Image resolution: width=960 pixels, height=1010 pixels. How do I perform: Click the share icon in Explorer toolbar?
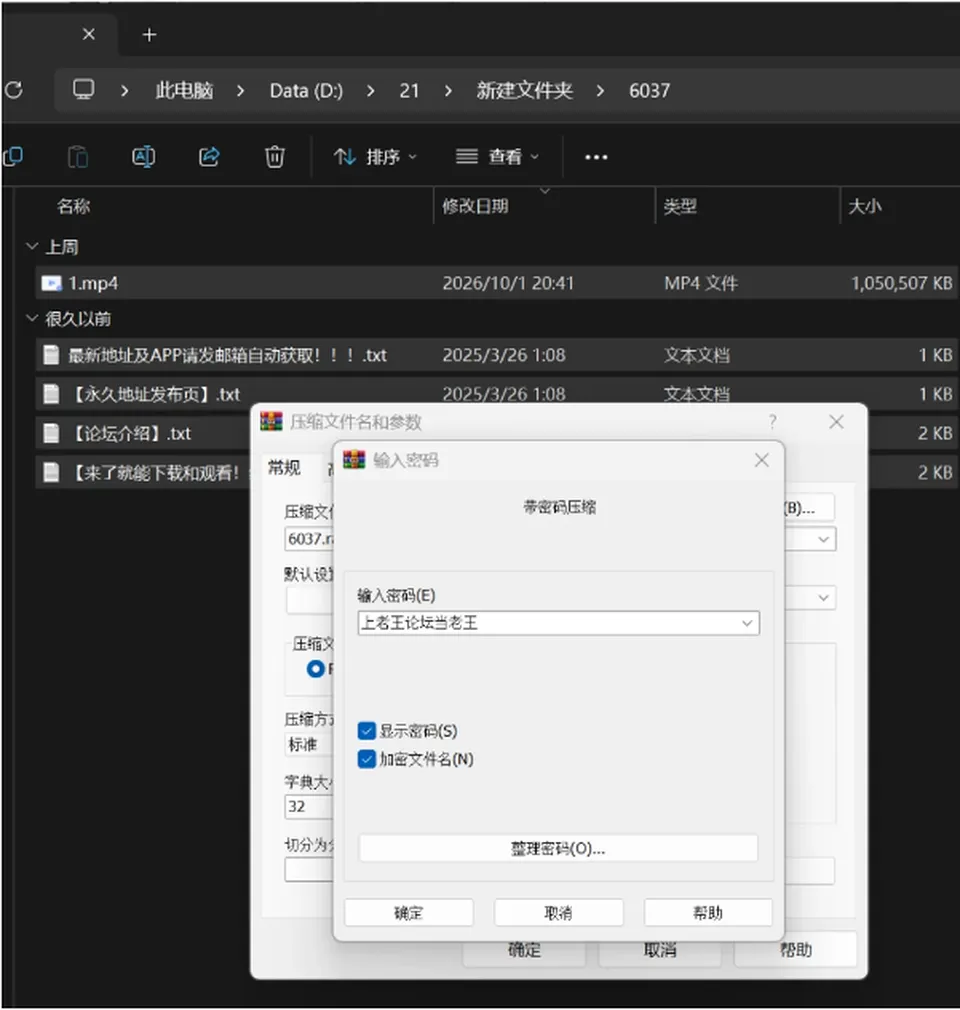[x=209, y=157]
